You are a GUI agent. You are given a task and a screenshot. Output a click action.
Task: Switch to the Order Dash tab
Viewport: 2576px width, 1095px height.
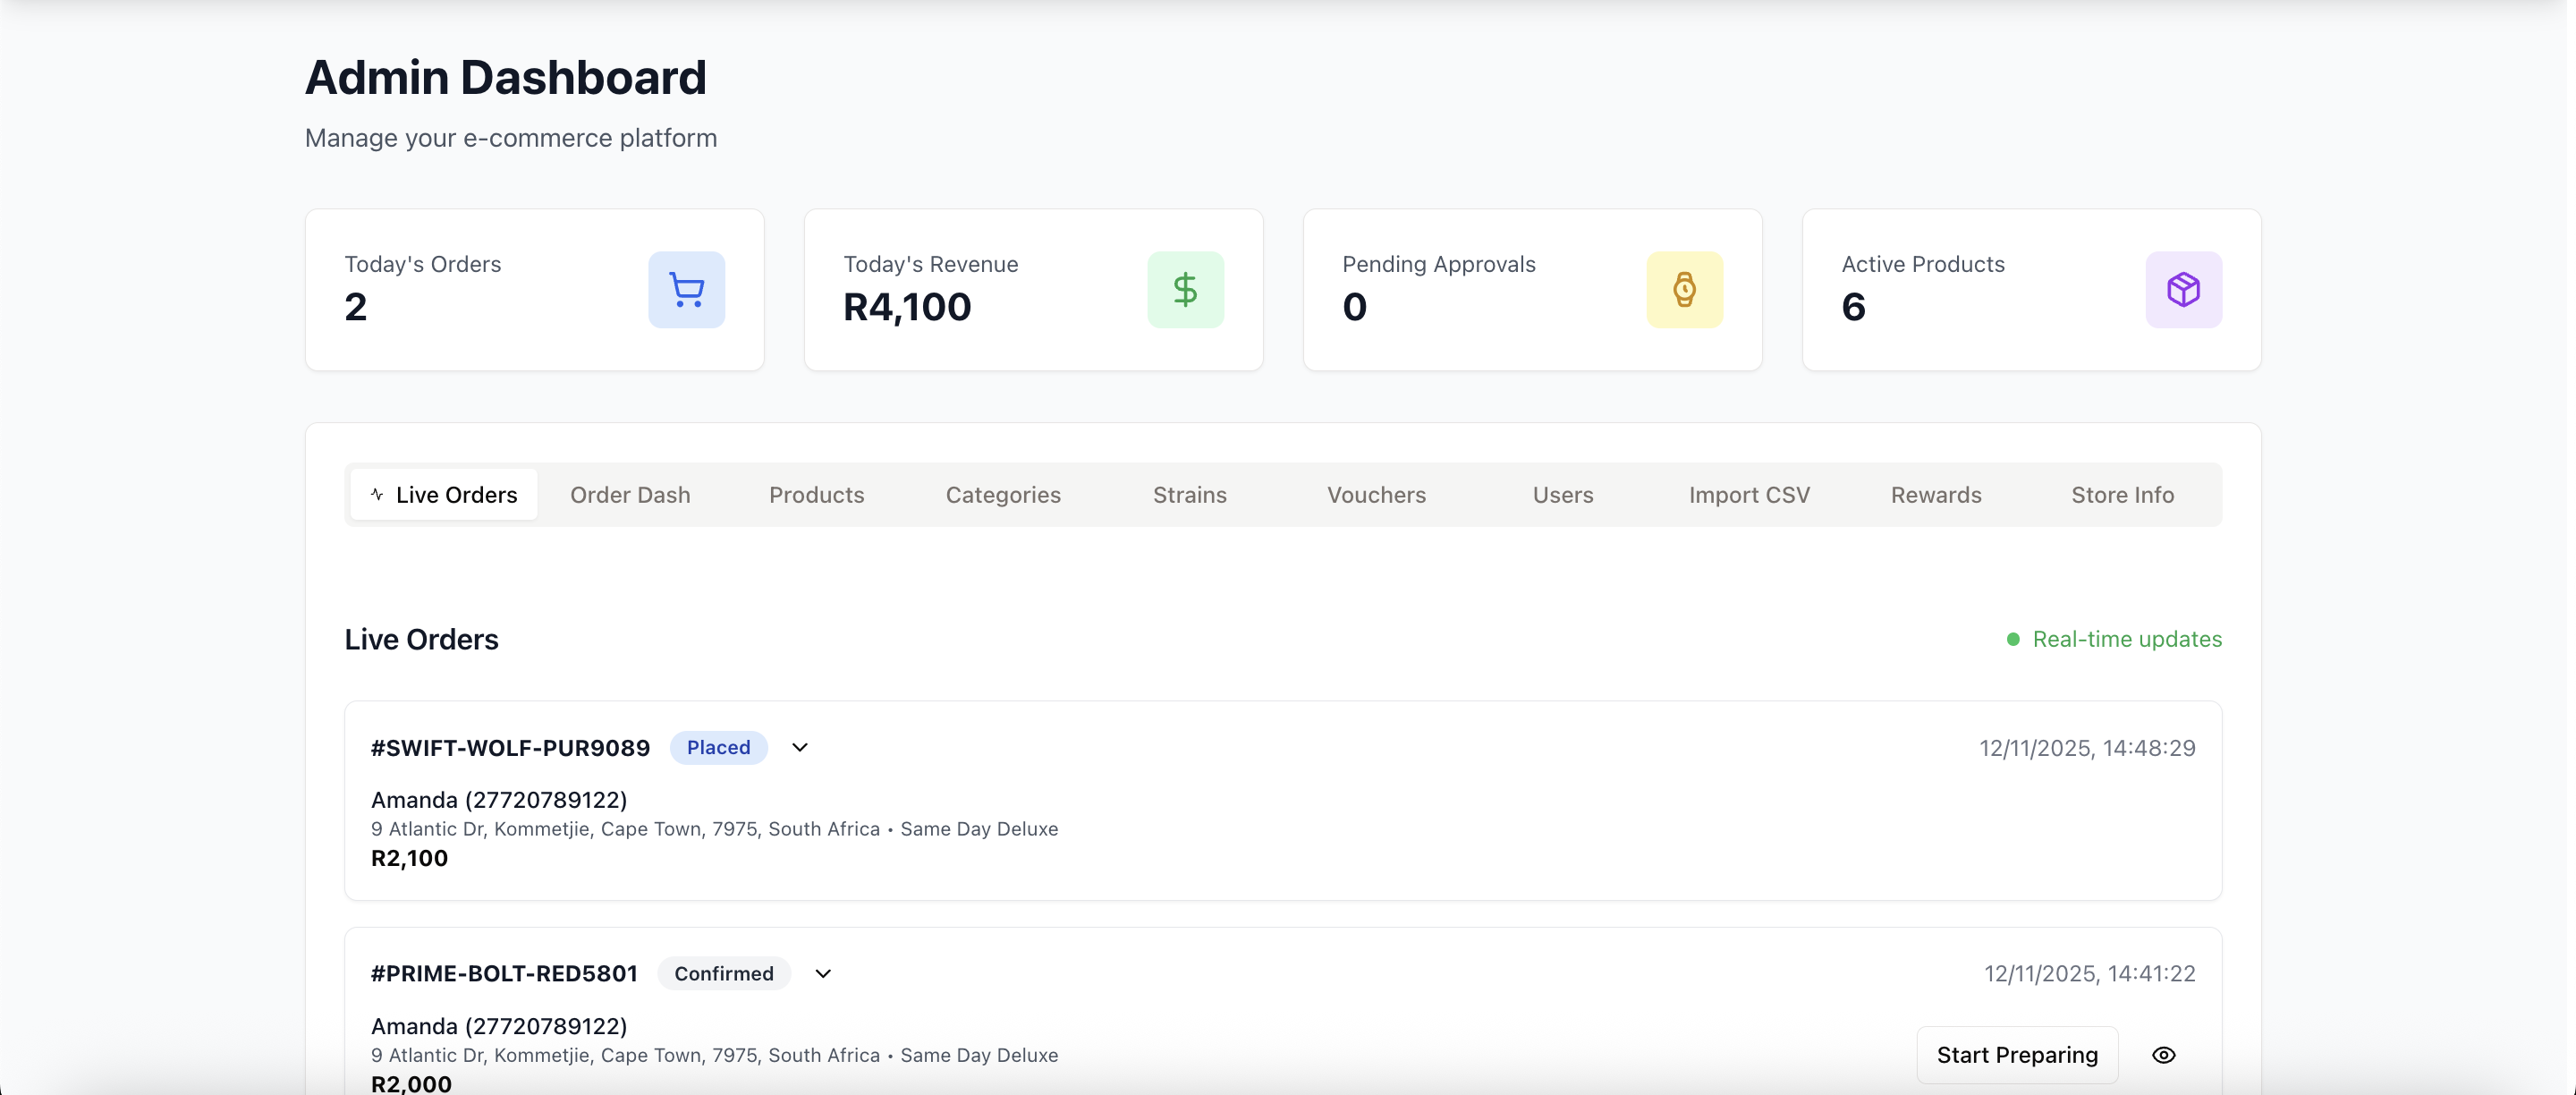(x=630, y=495)
